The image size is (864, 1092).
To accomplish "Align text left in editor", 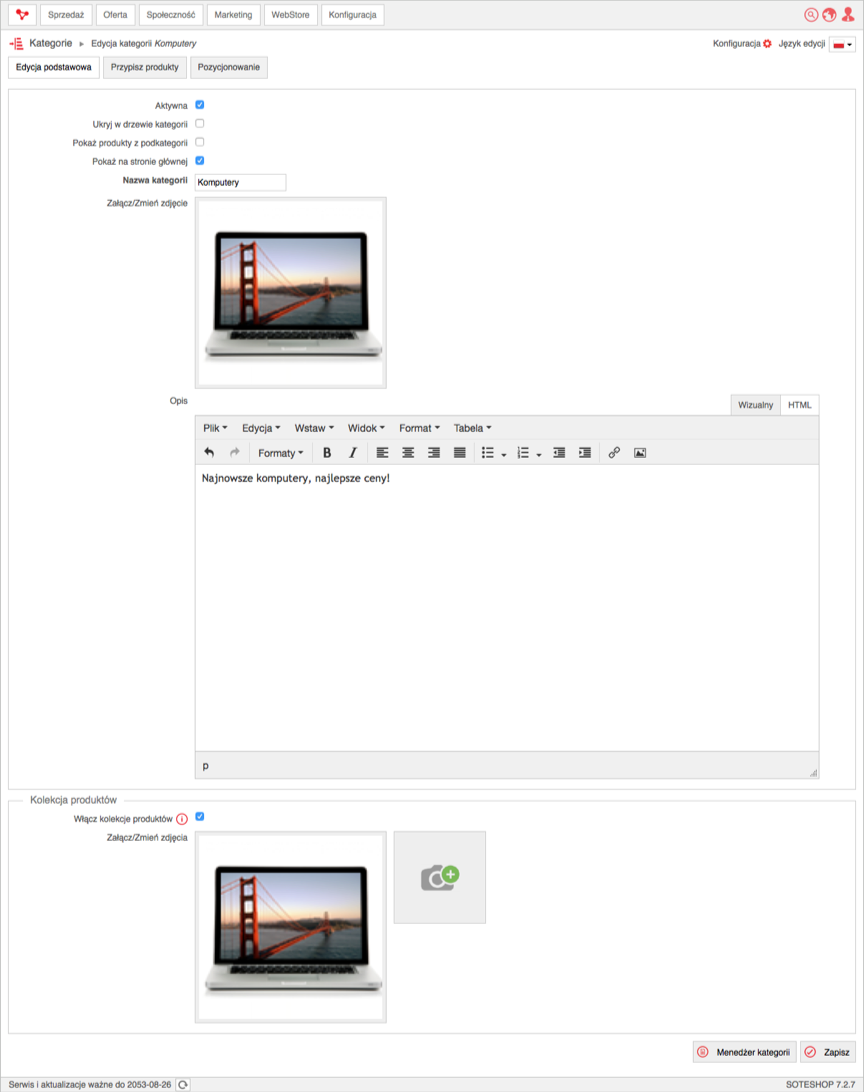I will [382, 453].
